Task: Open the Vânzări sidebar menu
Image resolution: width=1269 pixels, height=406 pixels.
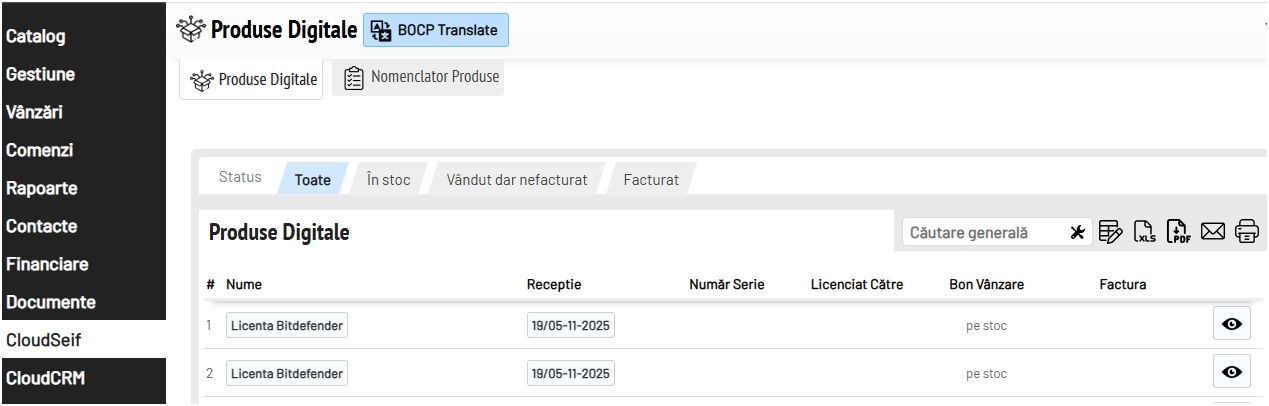Action: (x=34, y=112)
